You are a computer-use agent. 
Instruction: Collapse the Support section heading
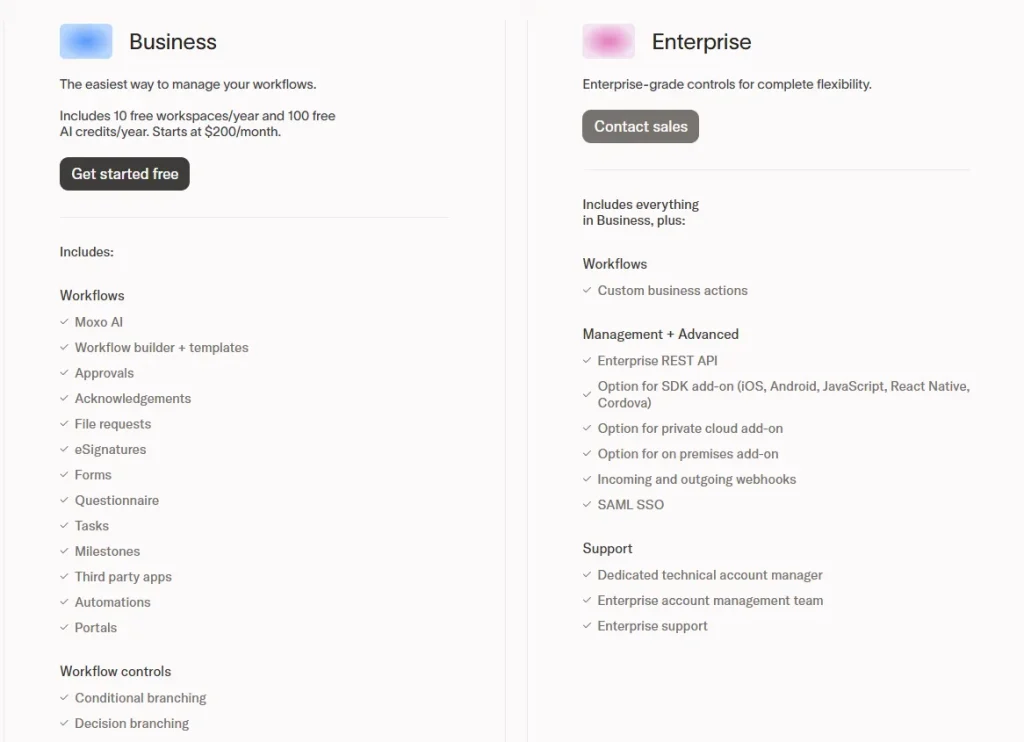(607, 548)
